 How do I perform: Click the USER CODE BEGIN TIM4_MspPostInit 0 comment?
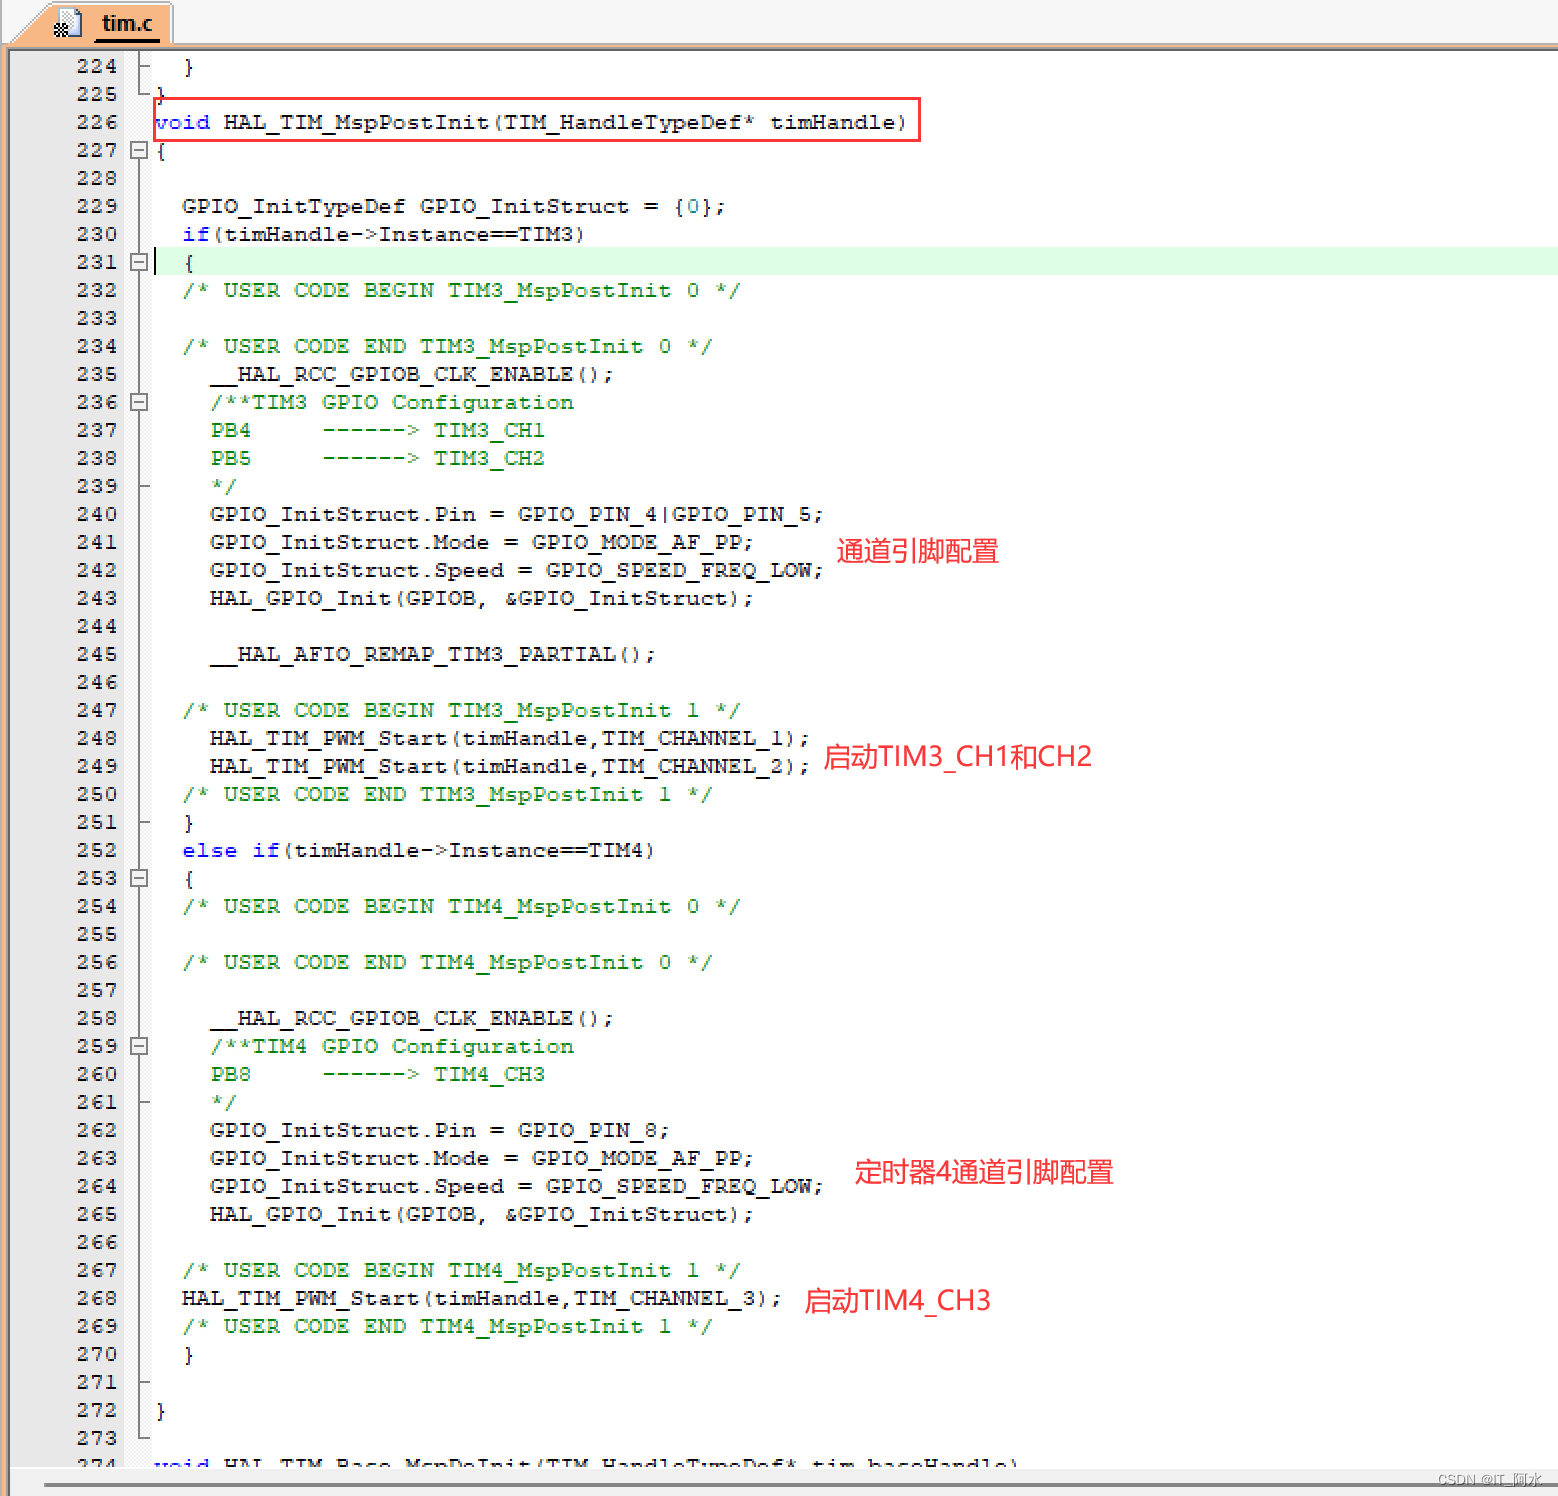(461, 906)
